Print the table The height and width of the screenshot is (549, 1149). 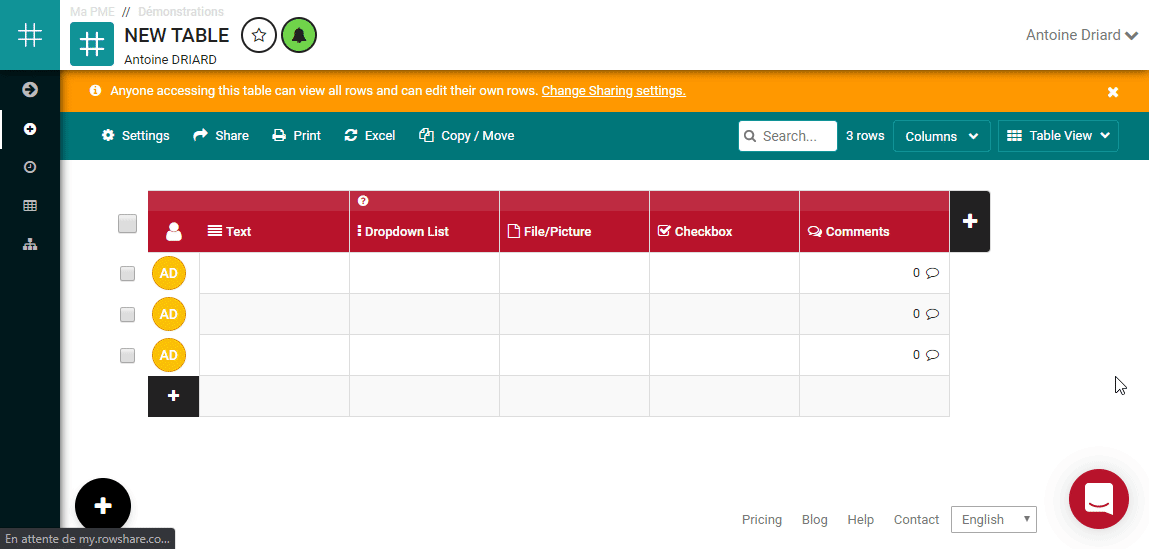pos(297,136)
